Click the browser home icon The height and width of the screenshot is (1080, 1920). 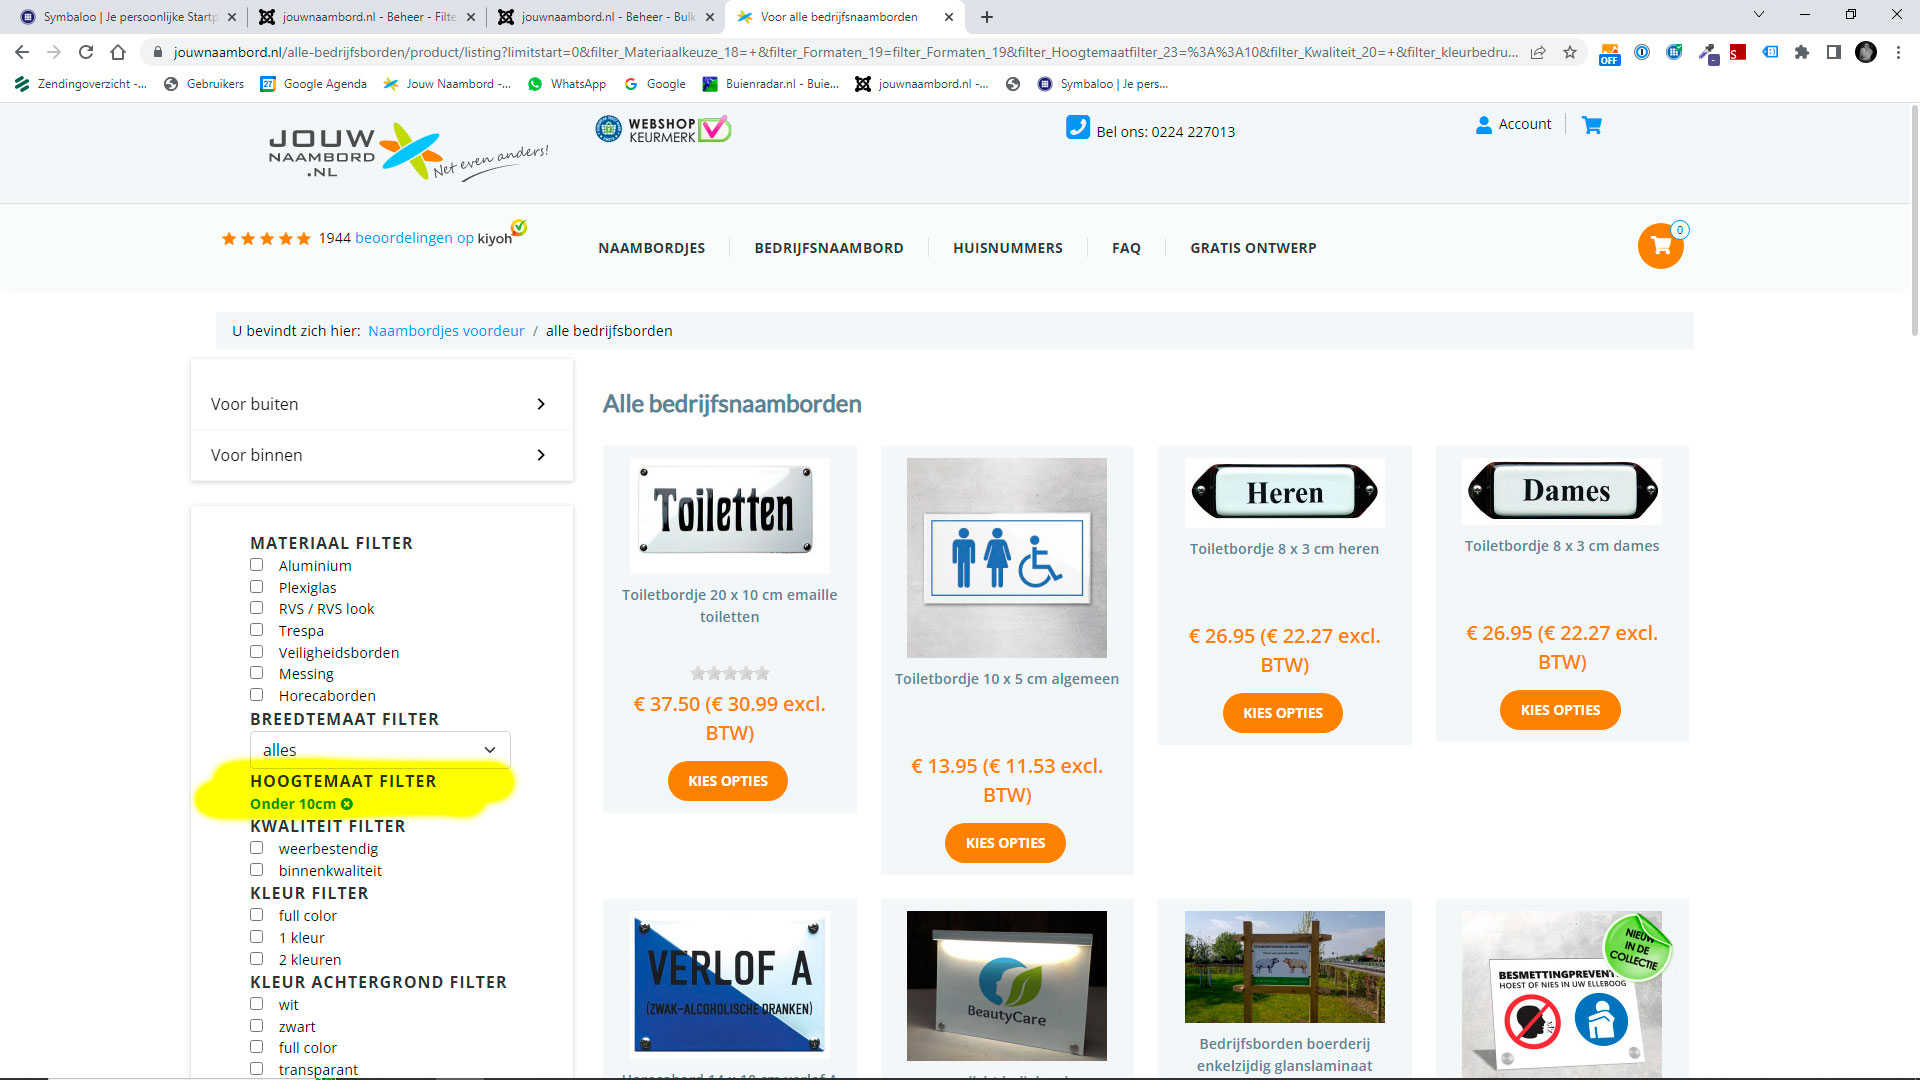[x=118, y=52]
